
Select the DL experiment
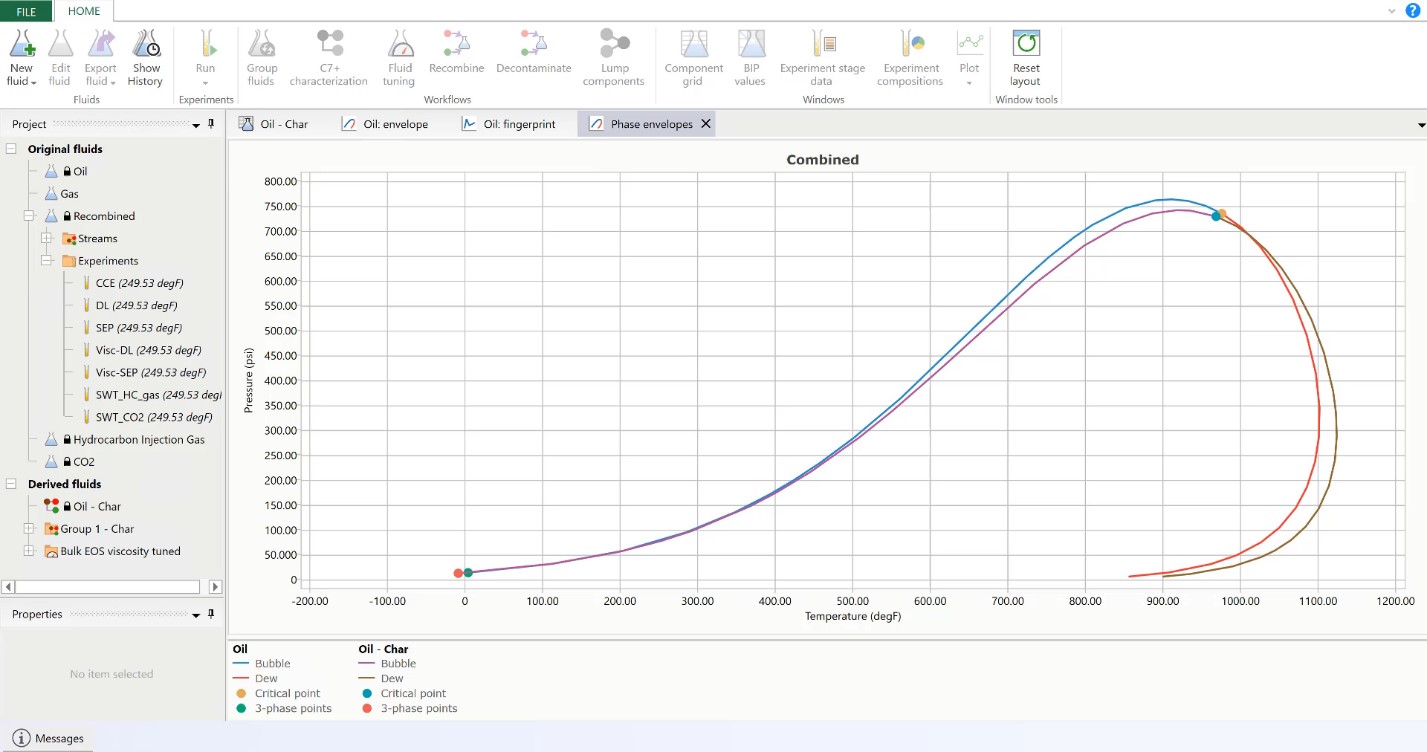[136, 305]
